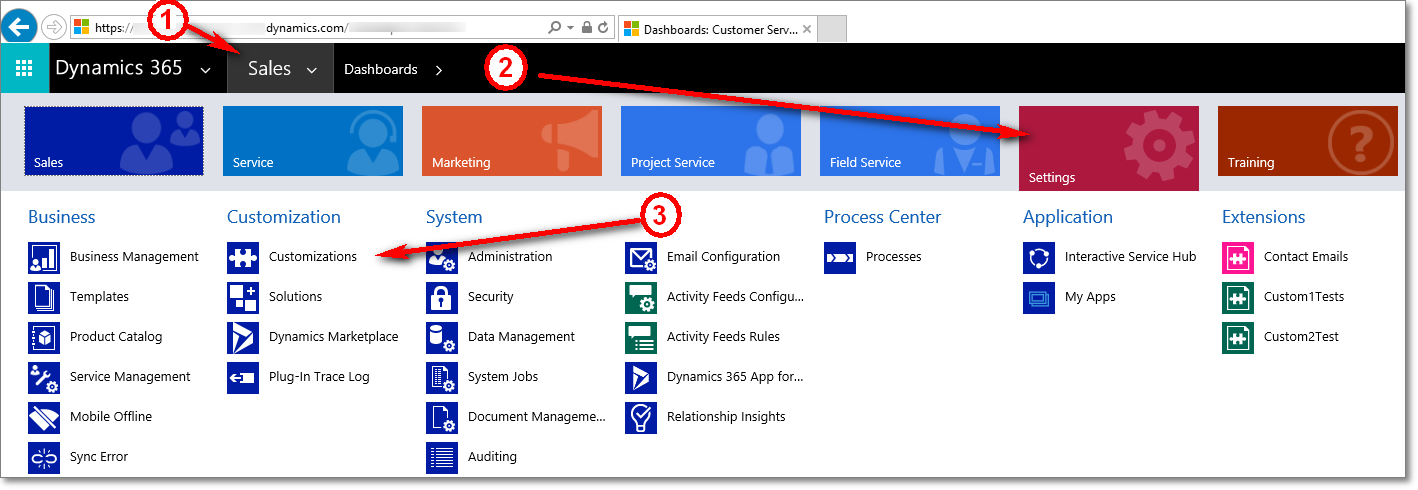The image size is (1418, 490).
Task: Click the Relationship Insights lightbulb icon
Action: point(641,417)
